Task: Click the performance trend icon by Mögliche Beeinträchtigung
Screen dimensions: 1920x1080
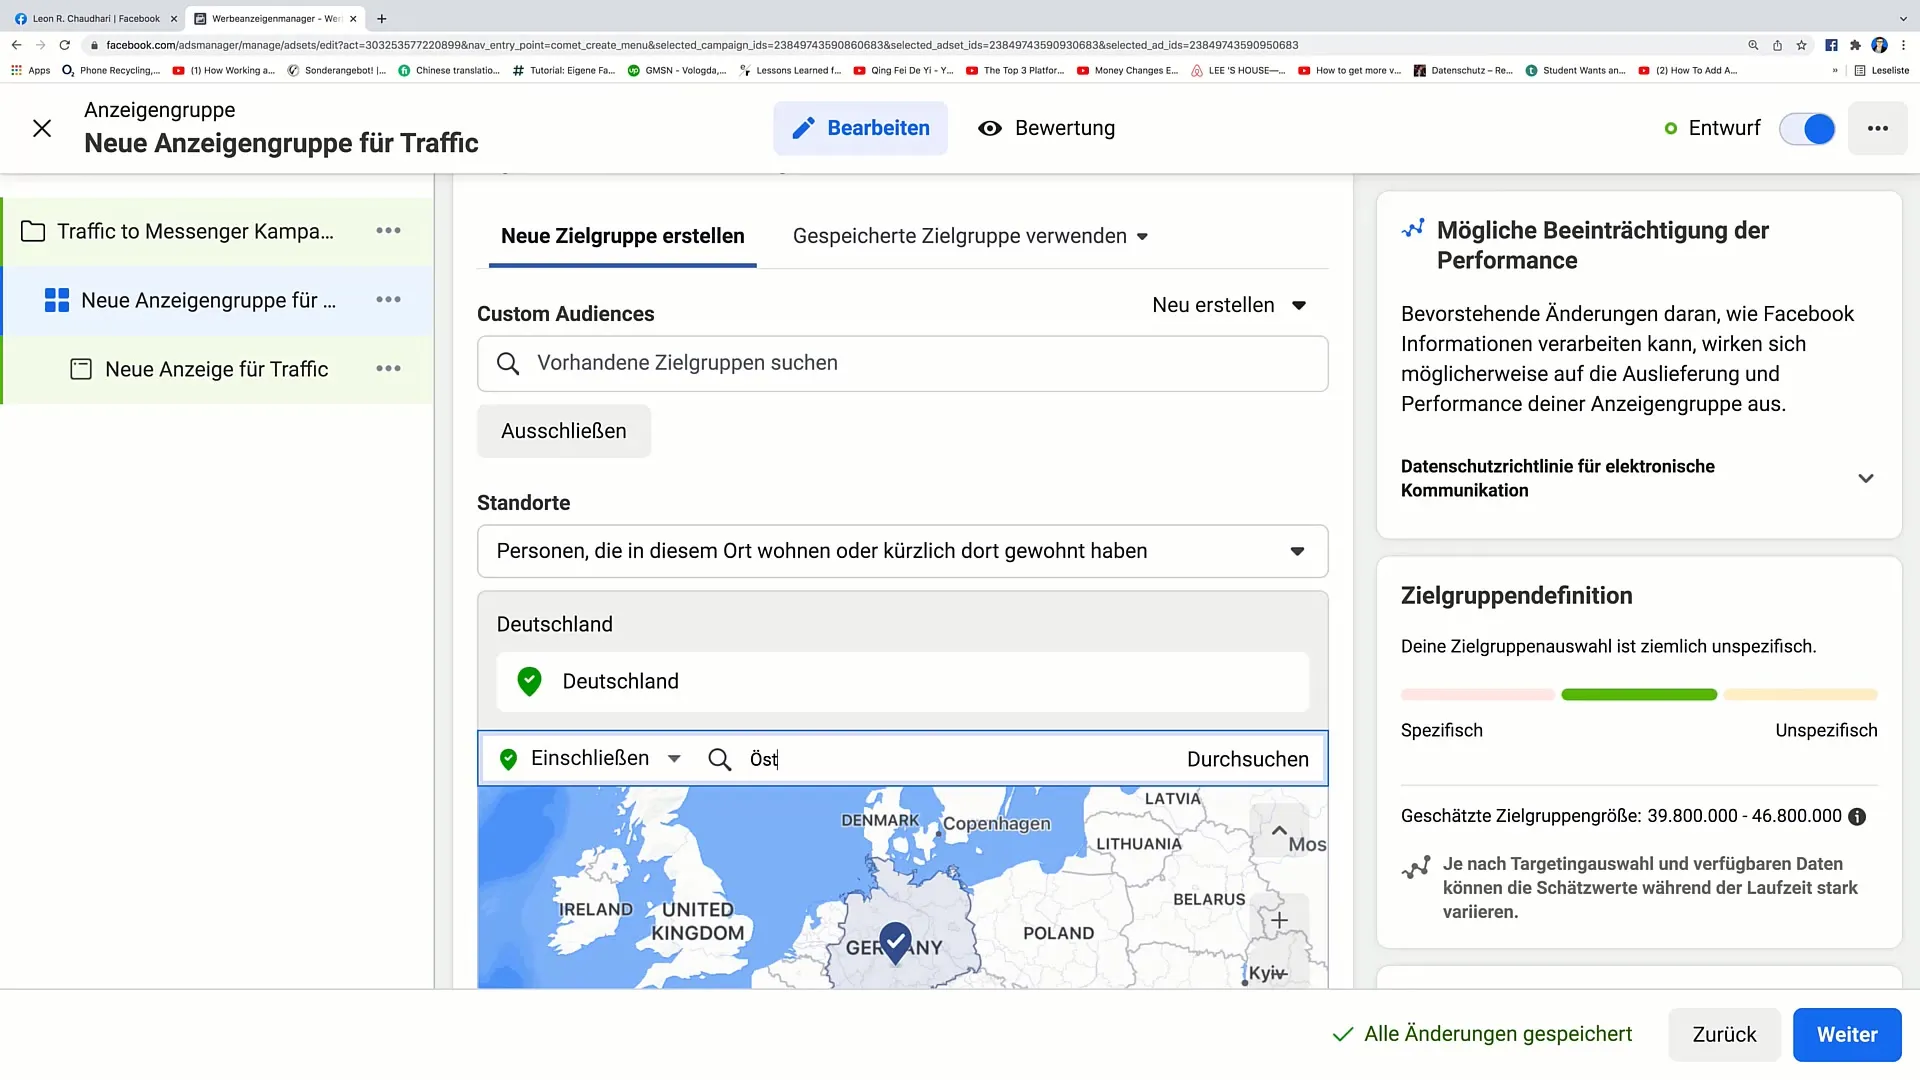Action: [1413, 229]
